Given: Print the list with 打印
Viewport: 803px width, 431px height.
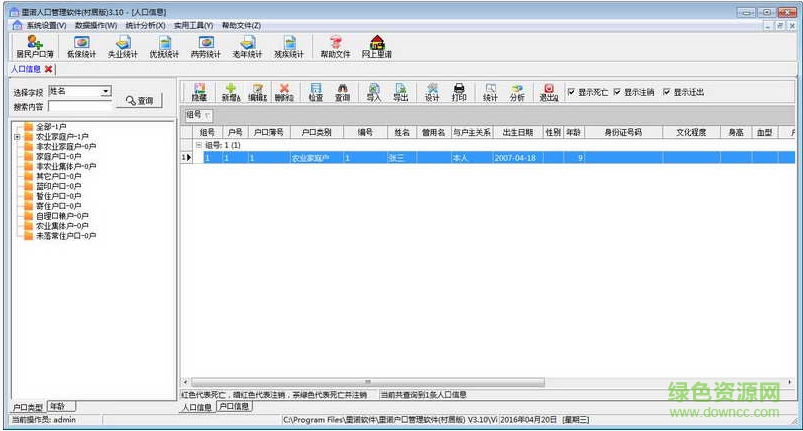Looking at the screenshot, I should coord(459,92).
